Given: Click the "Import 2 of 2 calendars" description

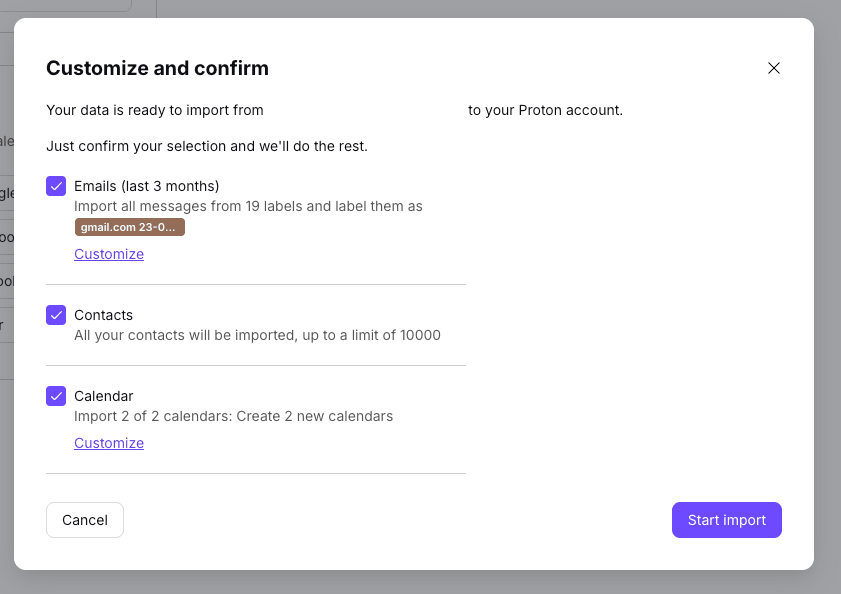Looking at the screenshot, I should pos(233,416).
